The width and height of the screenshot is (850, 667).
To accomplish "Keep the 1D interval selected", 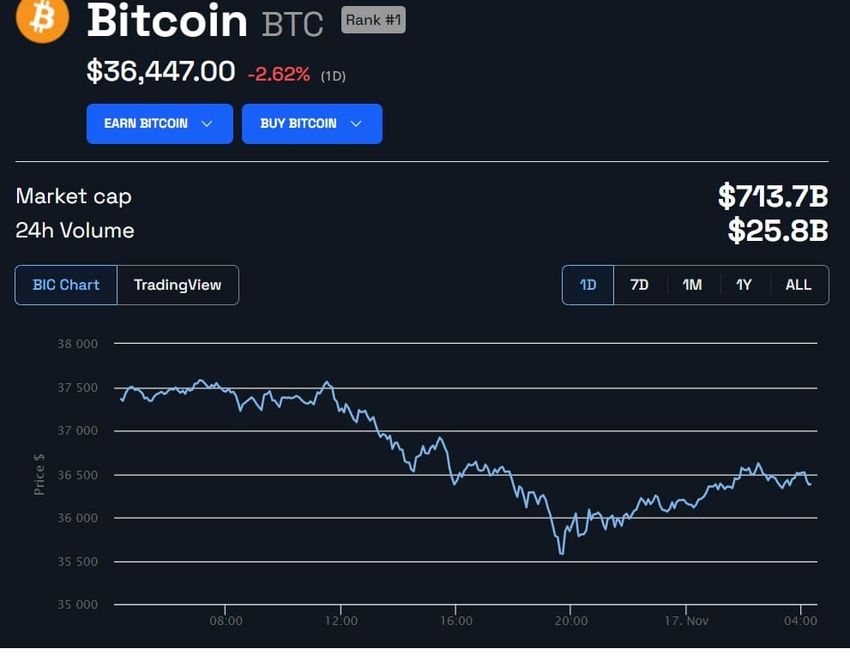I will (587, 285).
